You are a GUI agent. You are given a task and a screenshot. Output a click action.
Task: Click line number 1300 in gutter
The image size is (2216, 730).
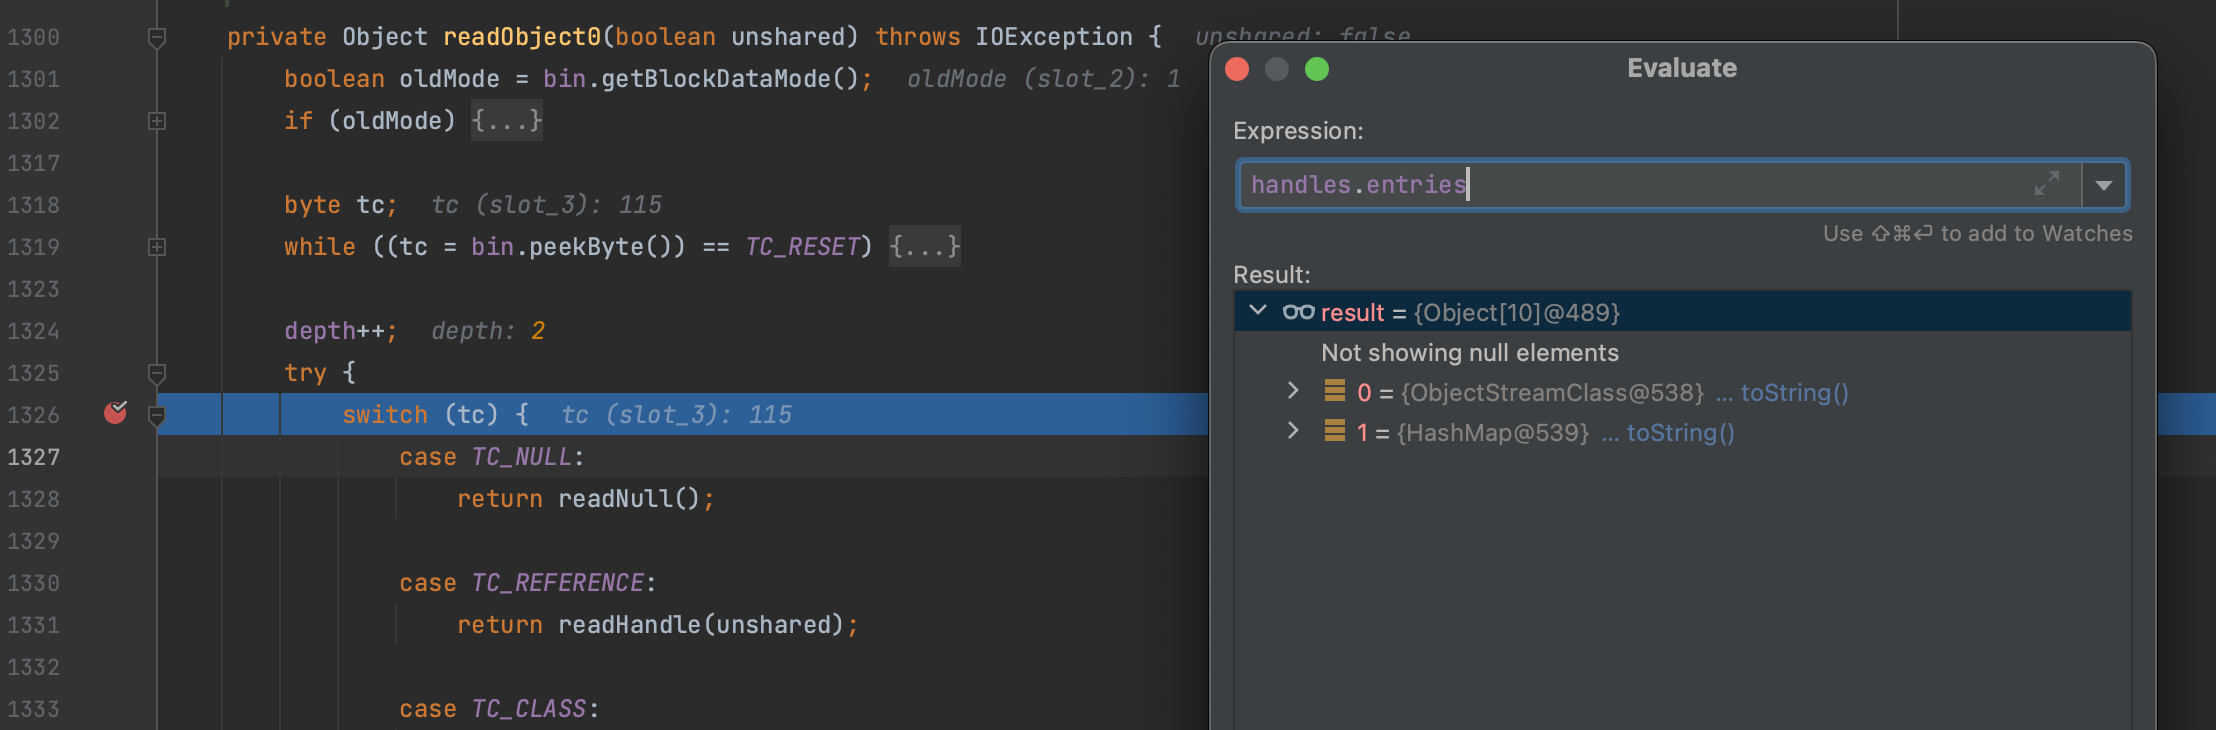pyautogui.click(x=34, y=37)
